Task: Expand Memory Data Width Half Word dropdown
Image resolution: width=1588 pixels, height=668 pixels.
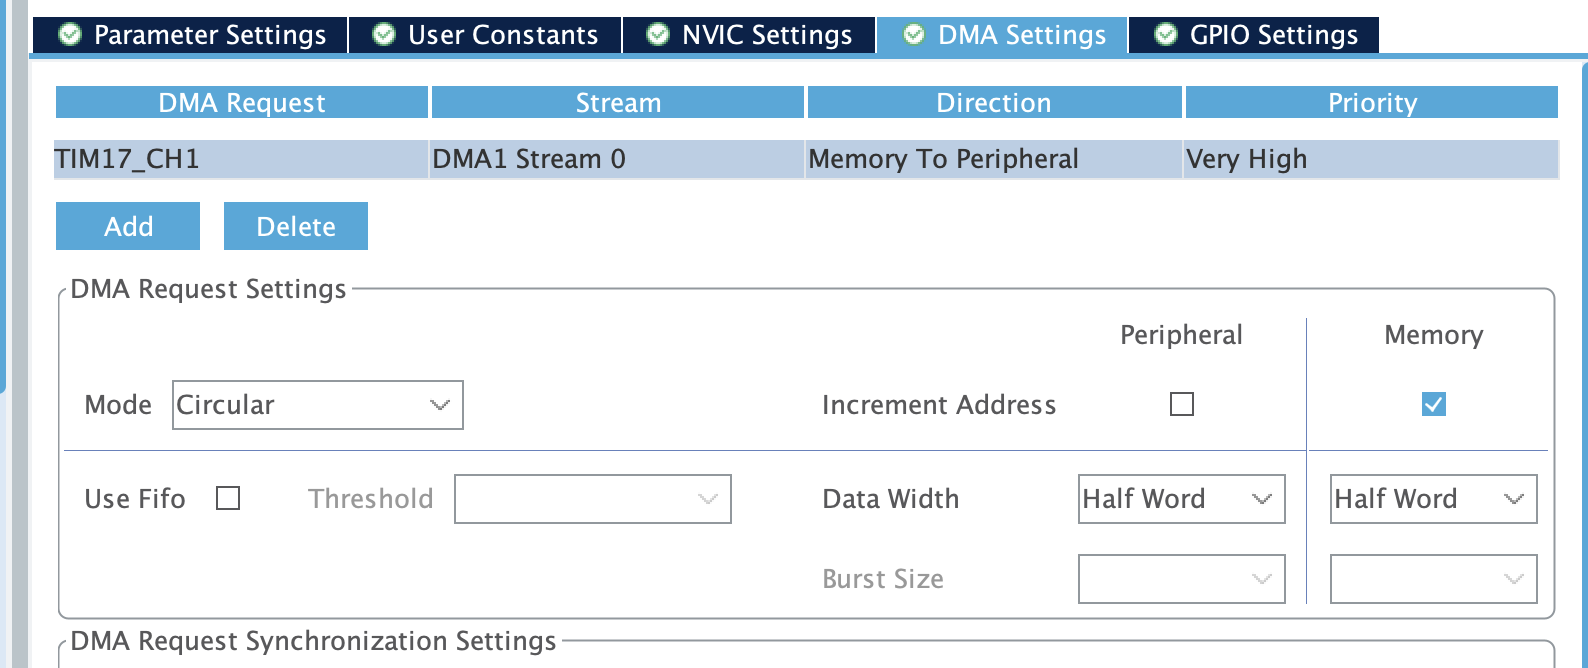Action: click(1433, 499)
